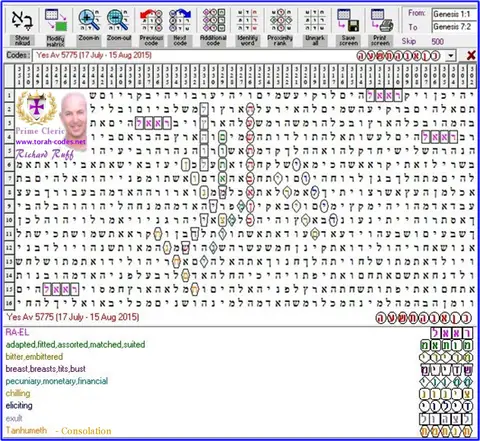Click the 'chilling' legend entry
This screenshot has width=480, height=441.
tap(18, 393)
